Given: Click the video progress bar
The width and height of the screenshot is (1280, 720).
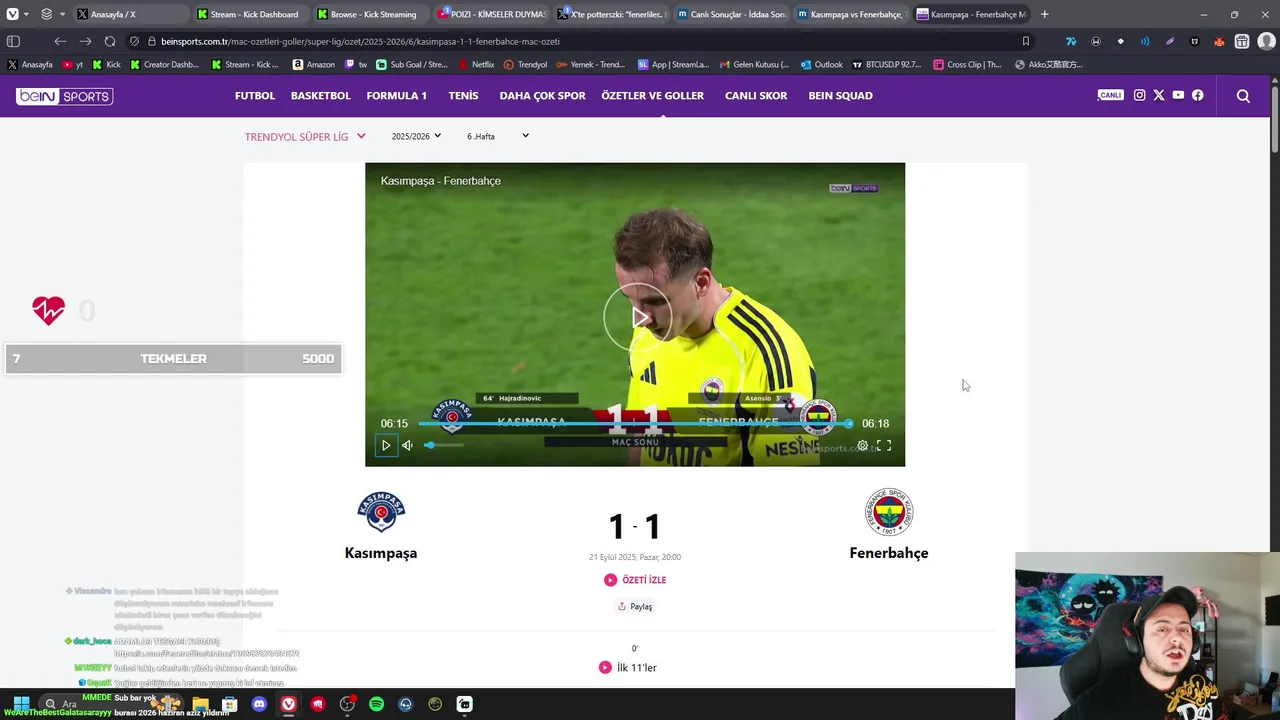Looking at the screenshot, I should point(635,423).
